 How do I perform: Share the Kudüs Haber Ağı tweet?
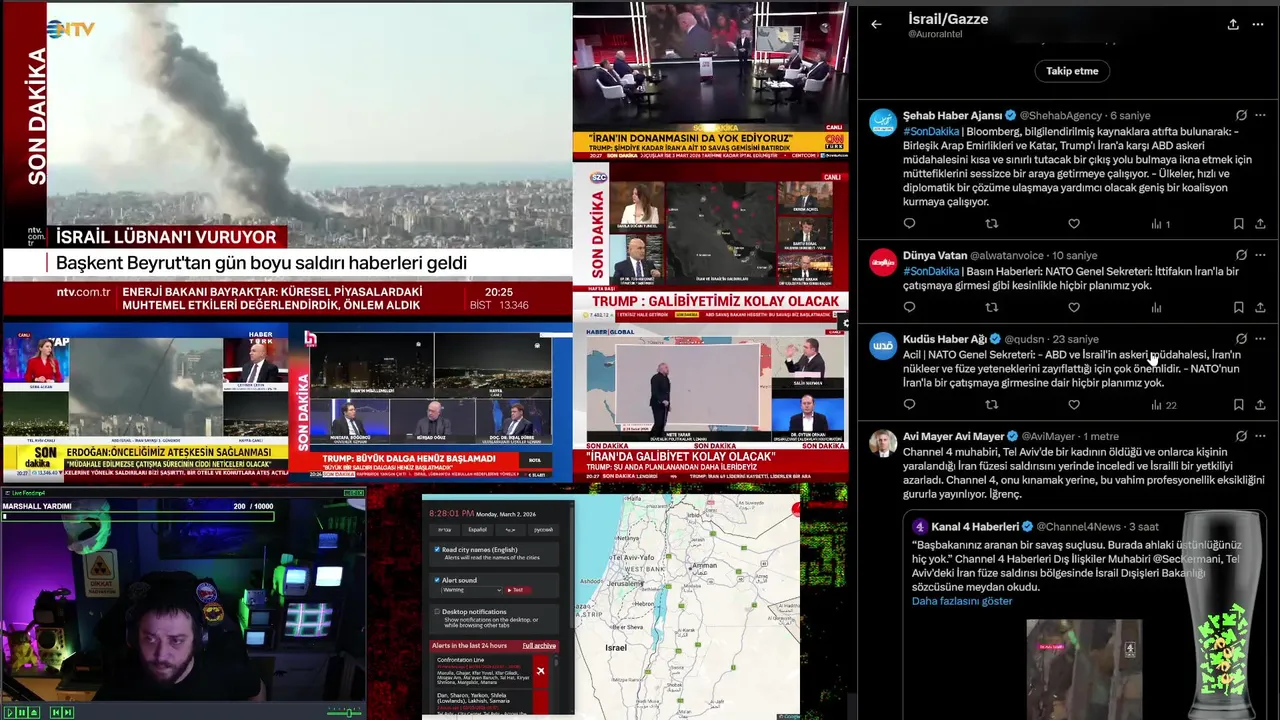1260,405
